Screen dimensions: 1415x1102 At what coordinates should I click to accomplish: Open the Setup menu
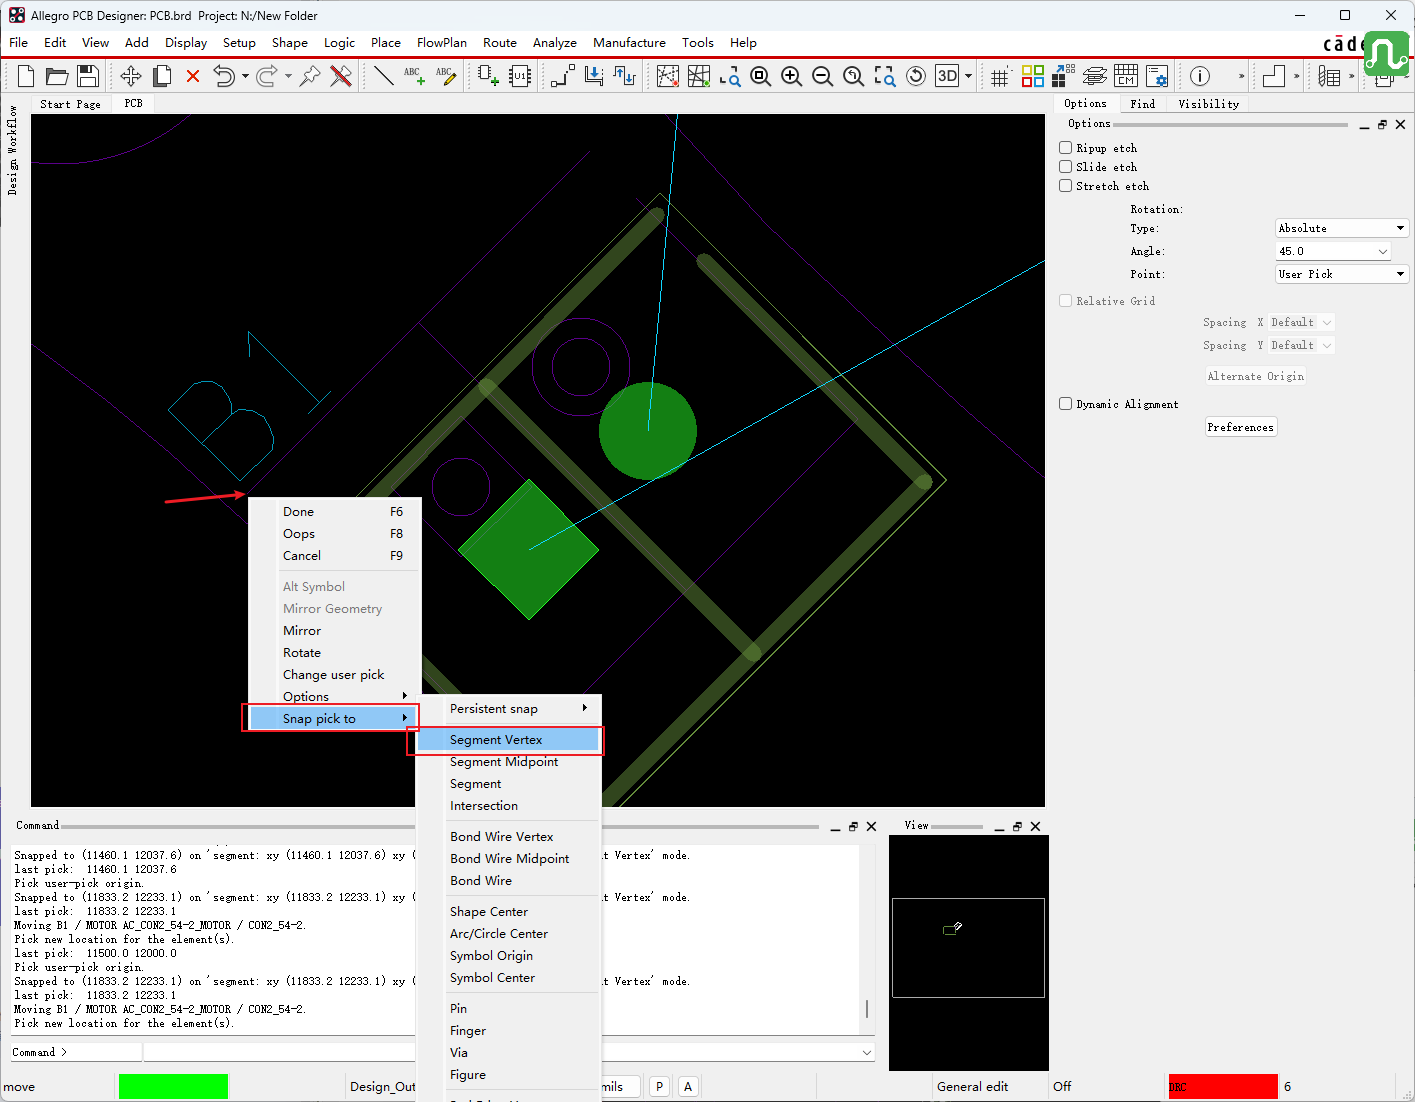click(239, 43)
